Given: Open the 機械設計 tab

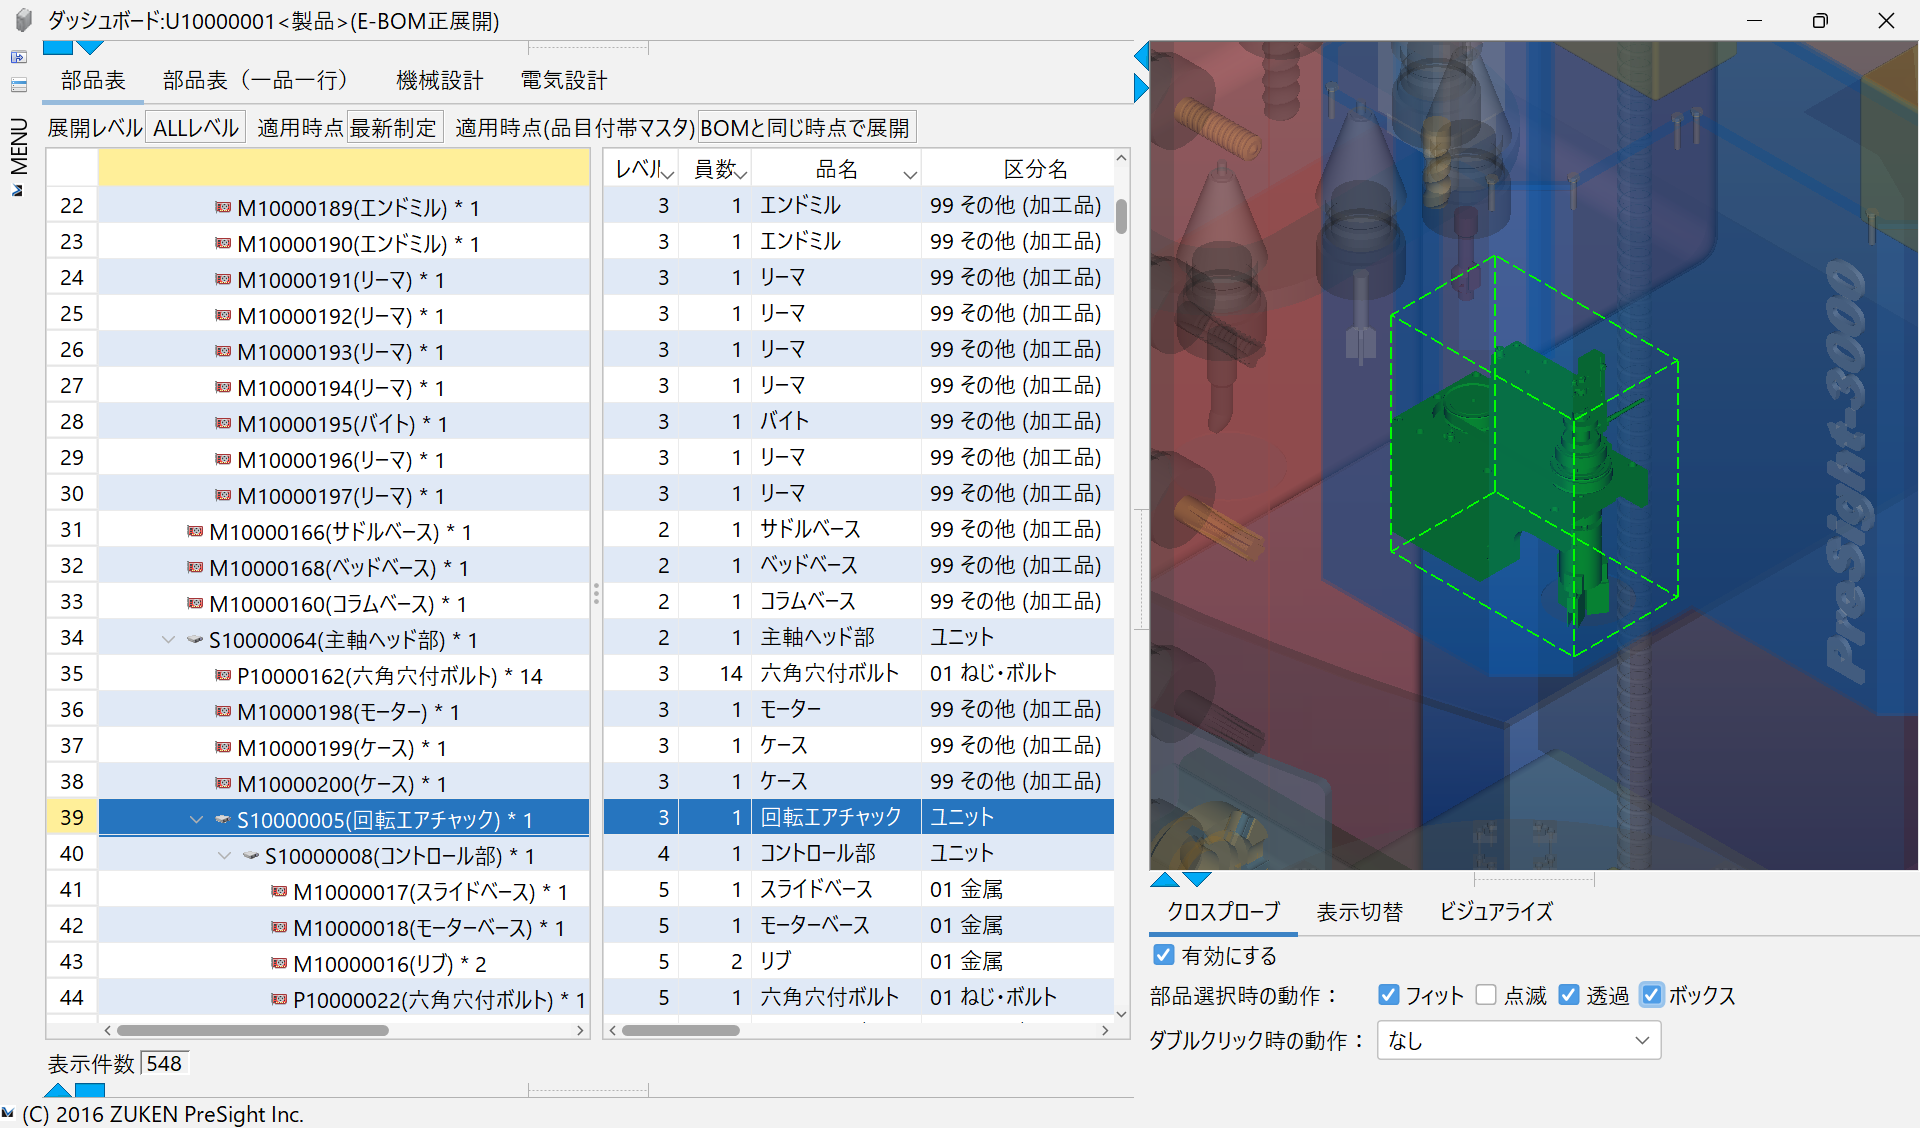Looking at the screenshot, I should pyautogui.click(x=439, y=80).
